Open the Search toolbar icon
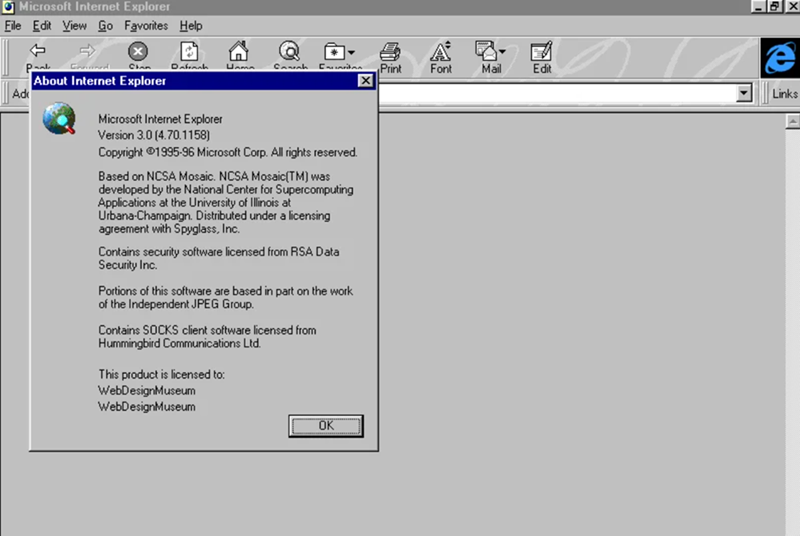800x536 pixels. [x=289, y=52]
